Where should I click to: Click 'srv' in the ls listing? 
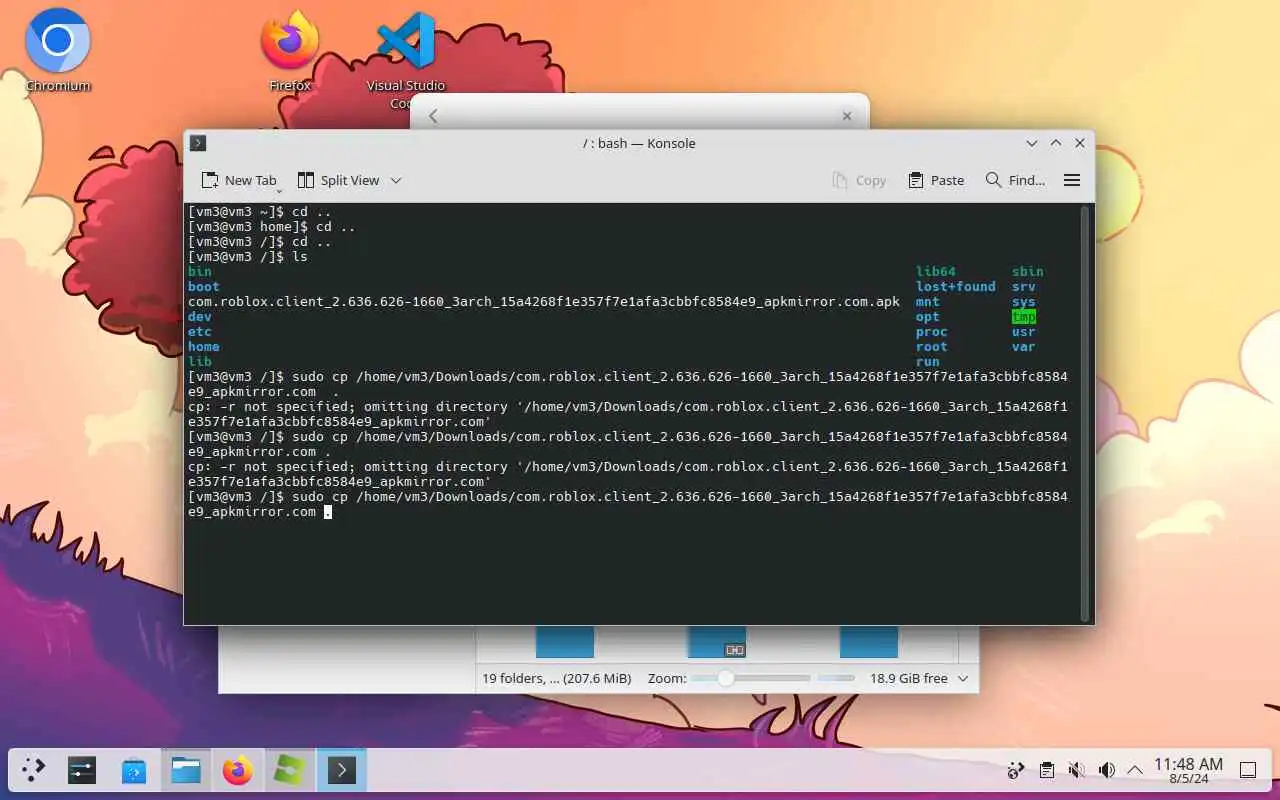click(x=1023, y=287)
